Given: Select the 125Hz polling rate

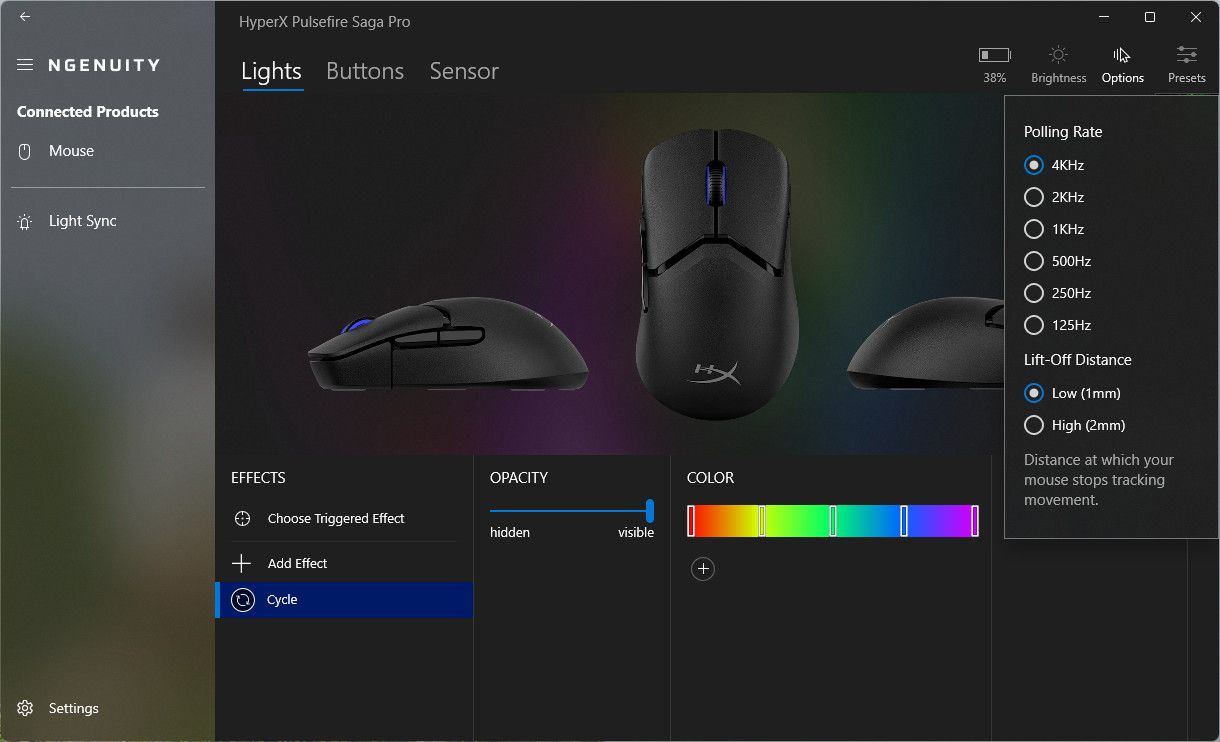Looking at the screenshot, I should click(x=1034, y=325).
